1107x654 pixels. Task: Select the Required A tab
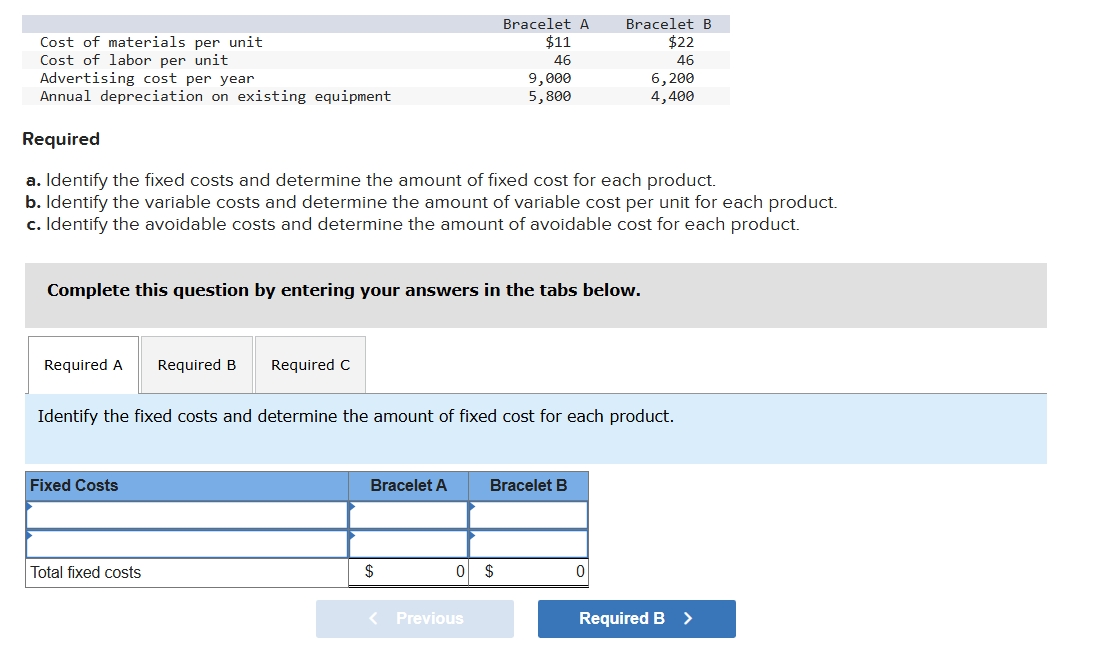point(82,365)
